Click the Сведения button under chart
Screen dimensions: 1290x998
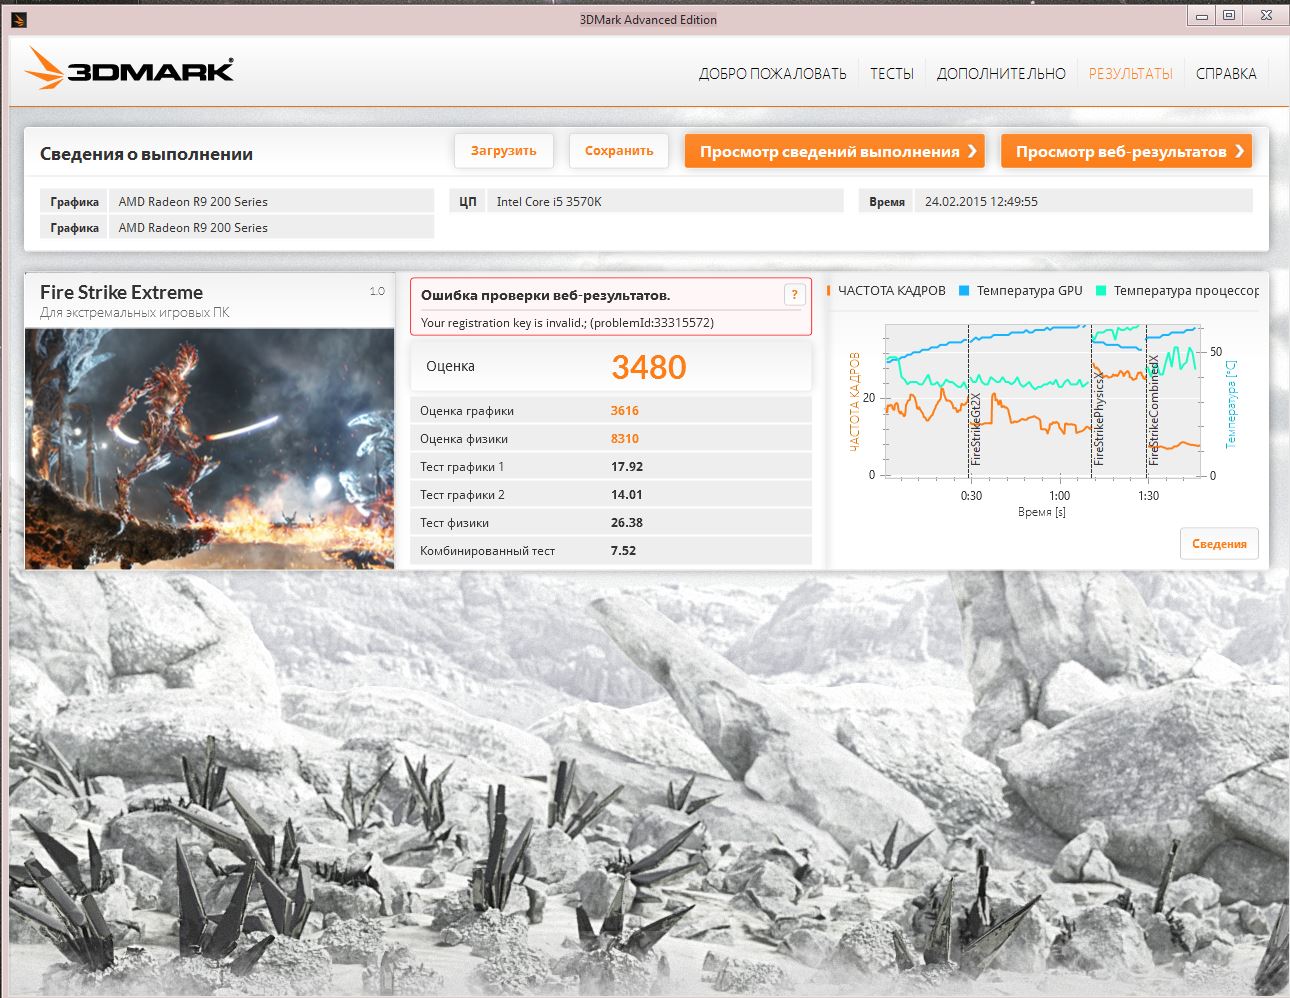click(1219, 544)
